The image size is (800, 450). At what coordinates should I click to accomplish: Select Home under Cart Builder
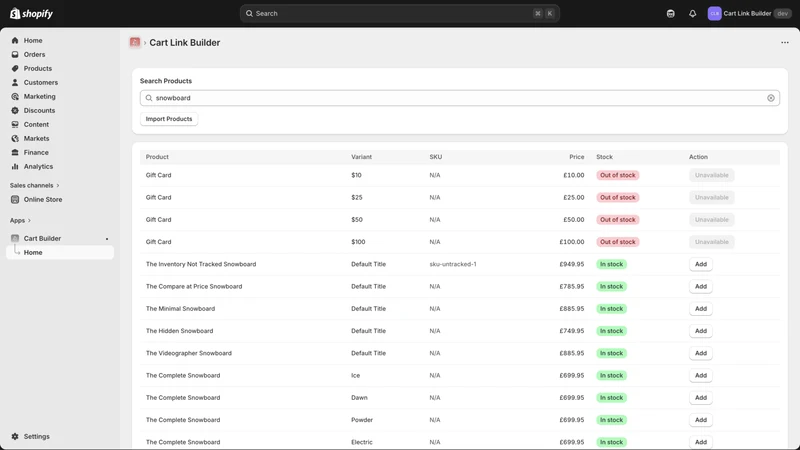point(60,253)
